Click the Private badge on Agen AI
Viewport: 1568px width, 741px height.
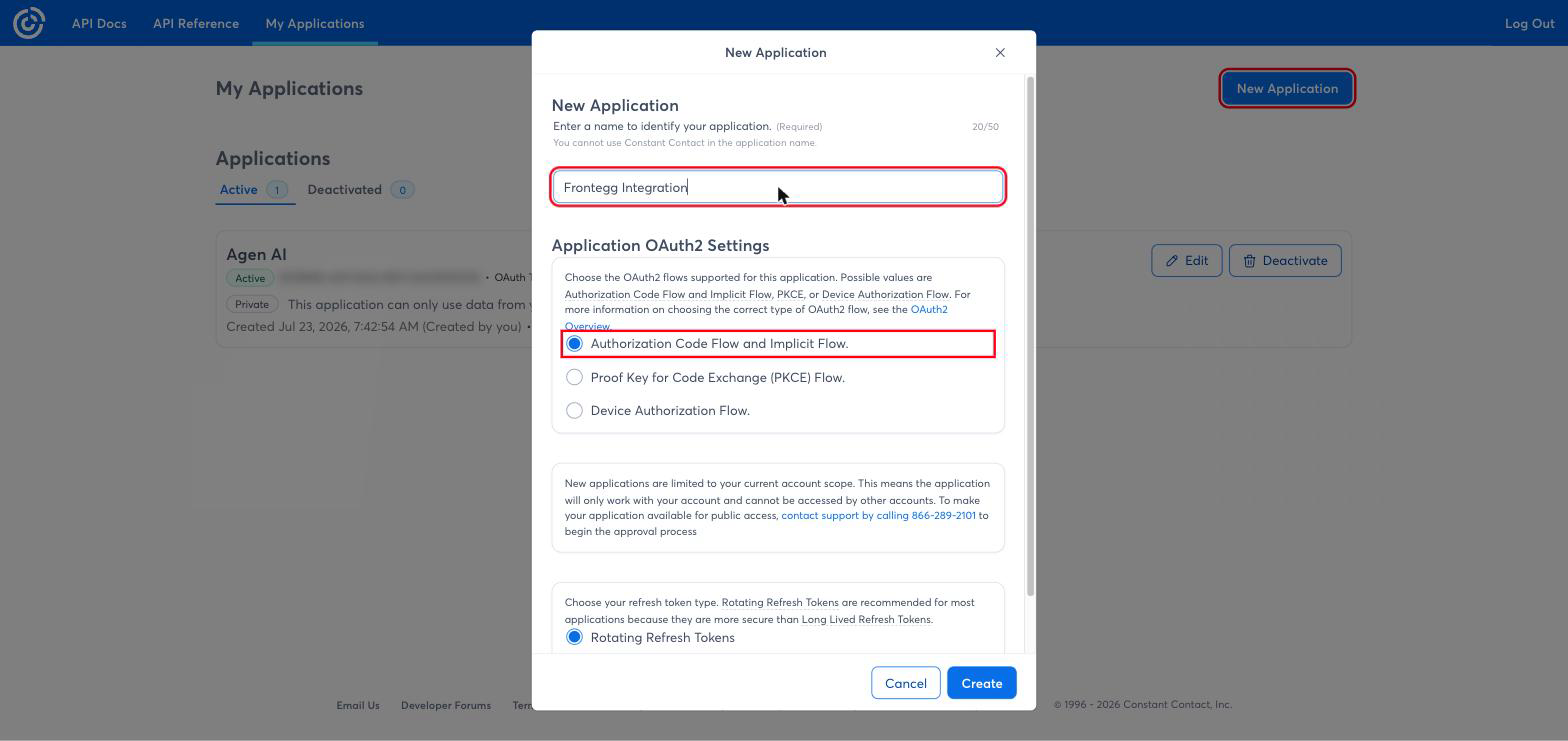252,304
